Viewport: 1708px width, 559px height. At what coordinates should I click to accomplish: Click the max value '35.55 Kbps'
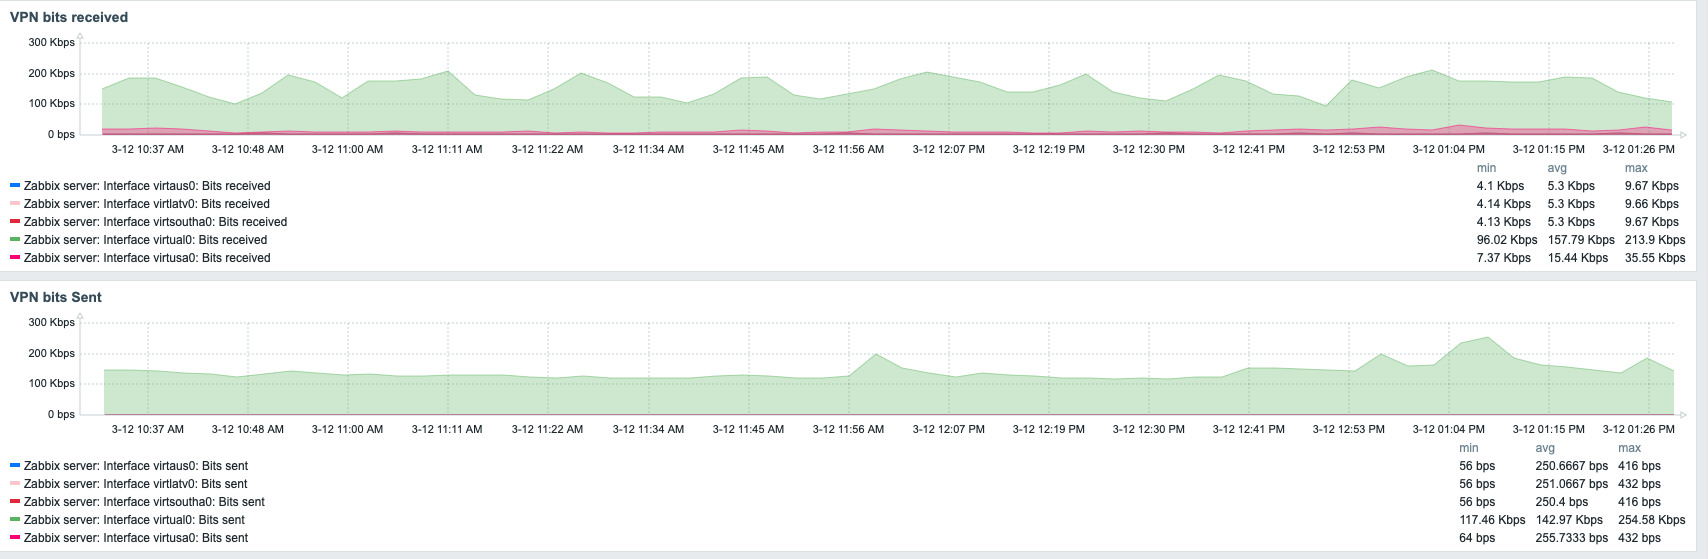[1655, 258]
